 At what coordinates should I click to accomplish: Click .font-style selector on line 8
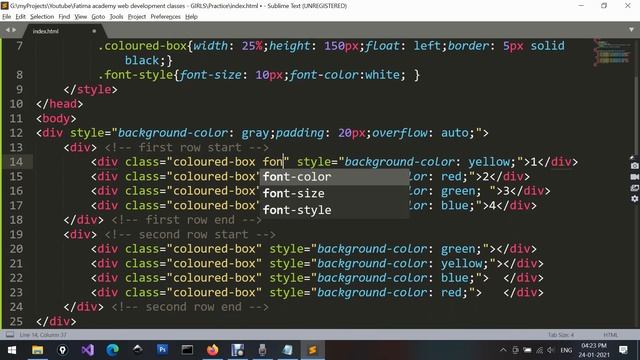[x=135, y=75]
